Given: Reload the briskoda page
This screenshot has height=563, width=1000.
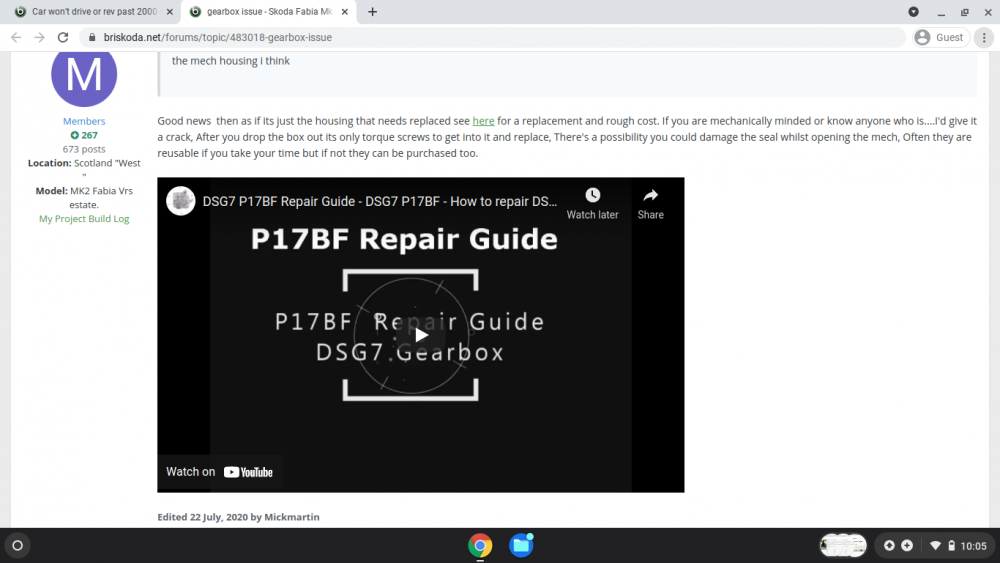Looking at the screenshot, I should coord(62,38).
